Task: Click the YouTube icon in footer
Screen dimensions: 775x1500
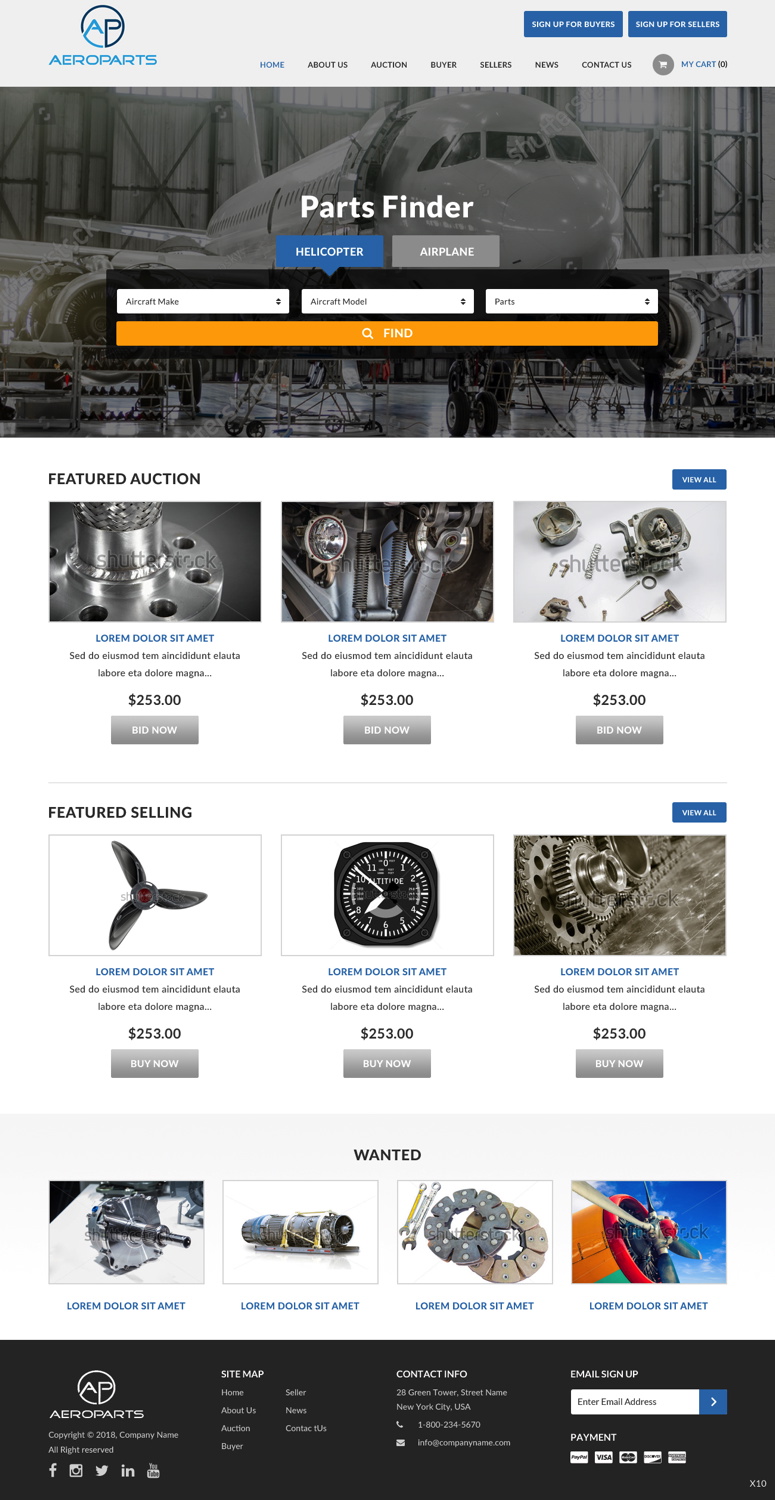Action: [x=153, y=1470]
